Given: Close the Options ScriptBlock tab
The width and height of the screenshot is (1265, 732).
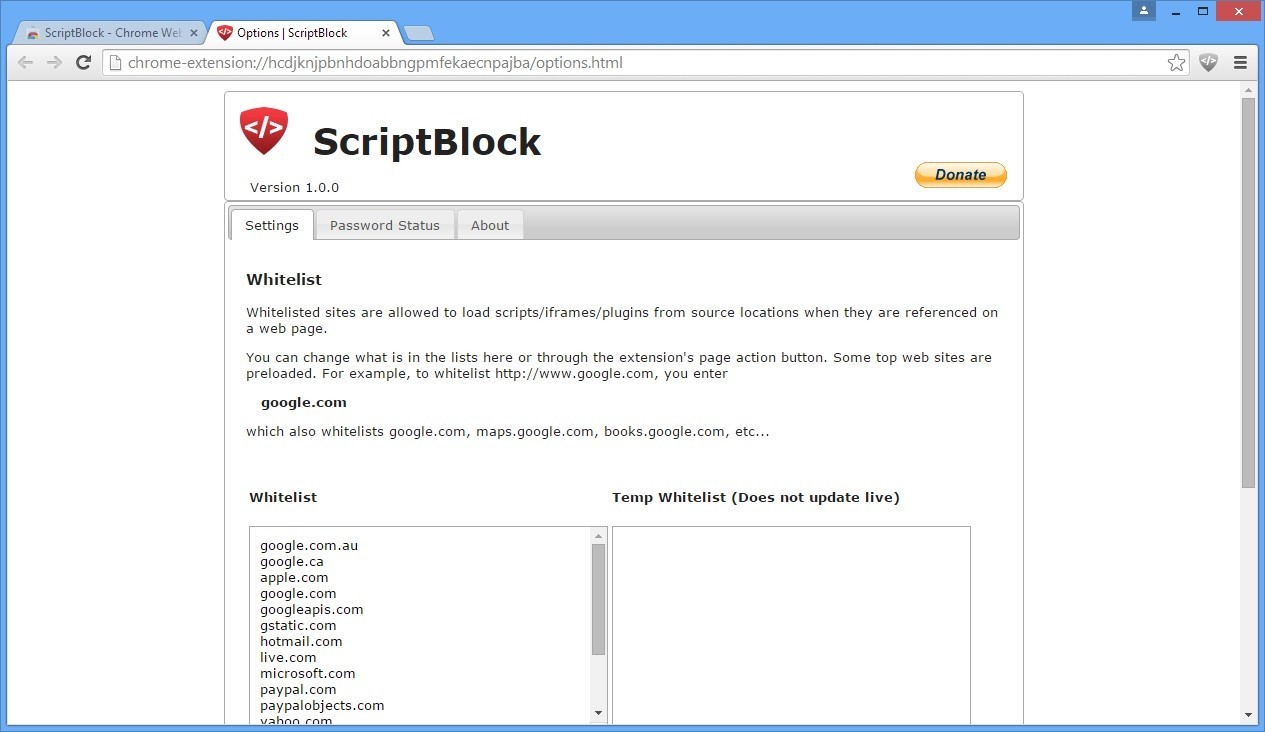Looking at the screenshot, I should (x=386, y=32).
